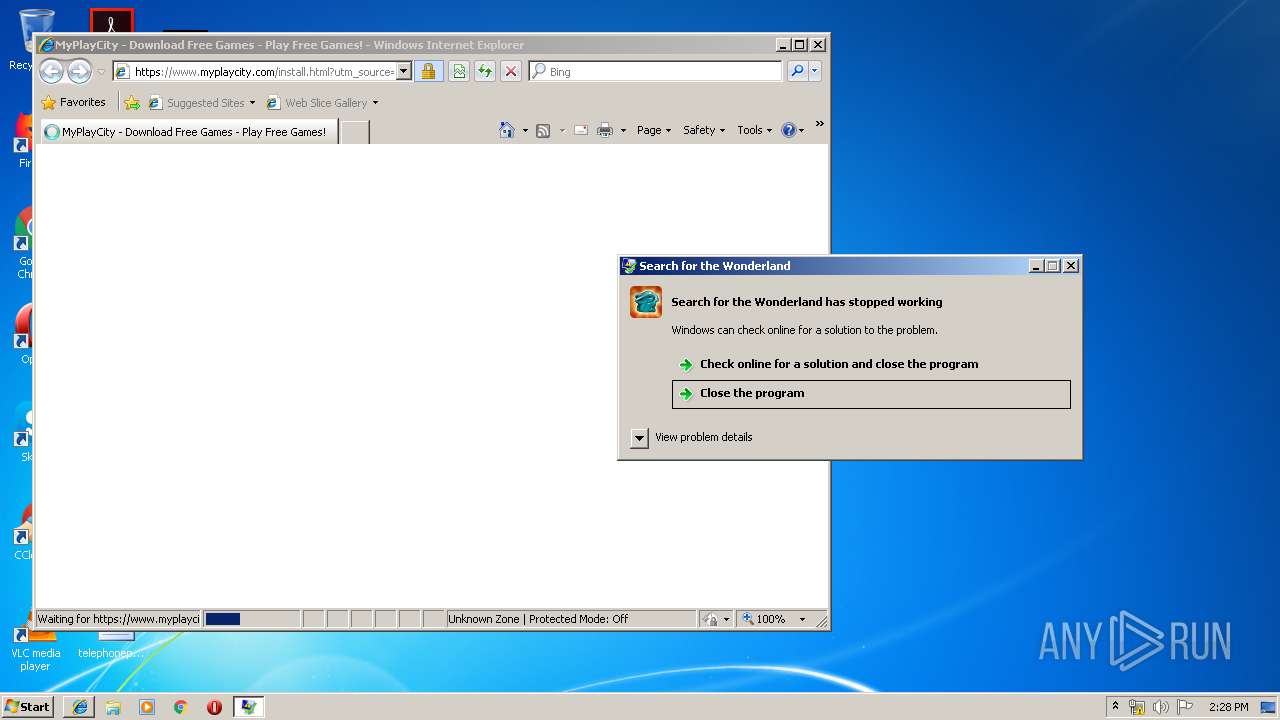Go forward with the IE Forward button
Image resolution: width=1280 pixels, height=720 pixels.
[79, 71]
